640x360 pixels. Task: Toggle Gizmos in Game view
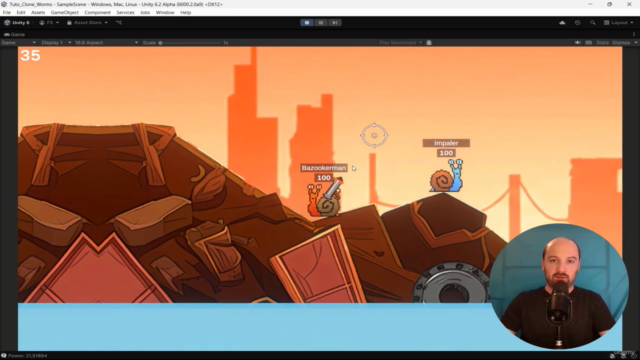pos(621,42)
